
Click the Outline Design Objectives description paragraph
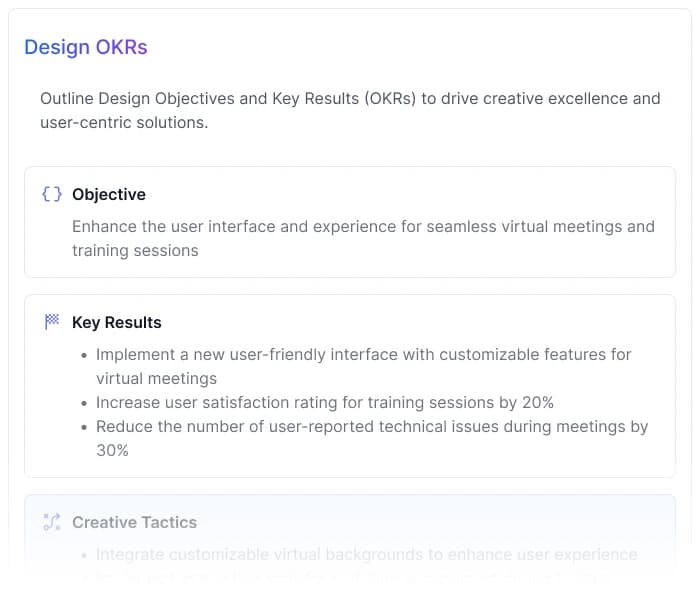350,111
